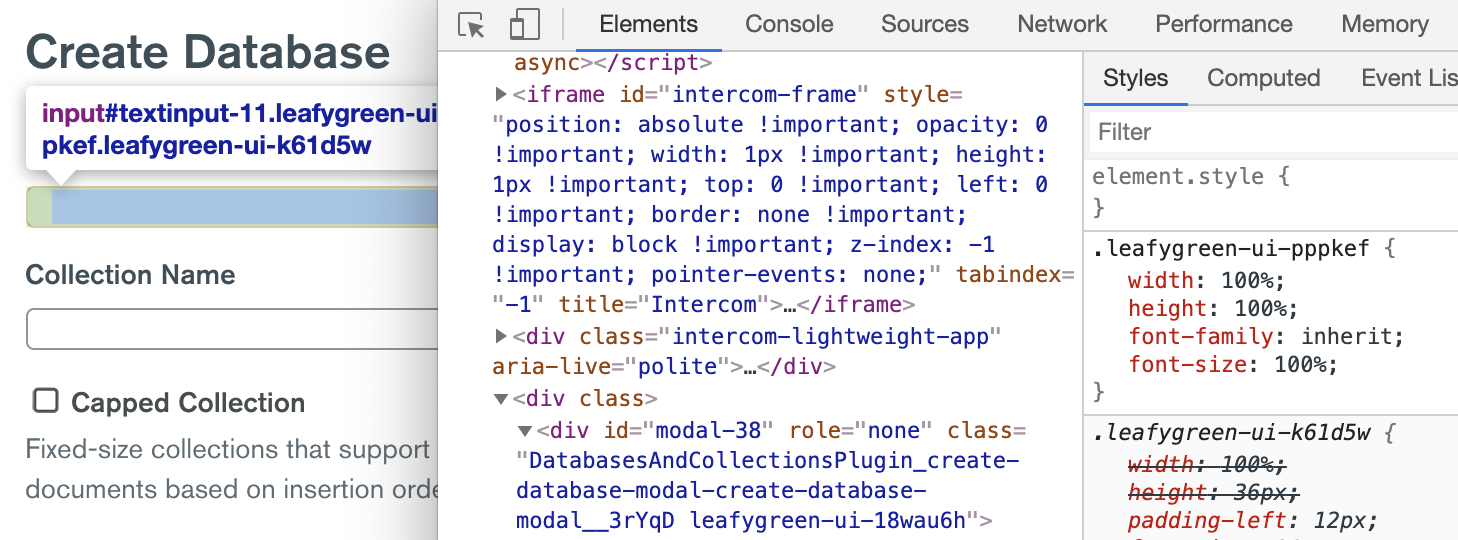Image resolution: width=1458 pixels, height=540 pixels.
Task: Toggle the device toolbar icon
Action: pyautogui.click(x=524, y=25)
